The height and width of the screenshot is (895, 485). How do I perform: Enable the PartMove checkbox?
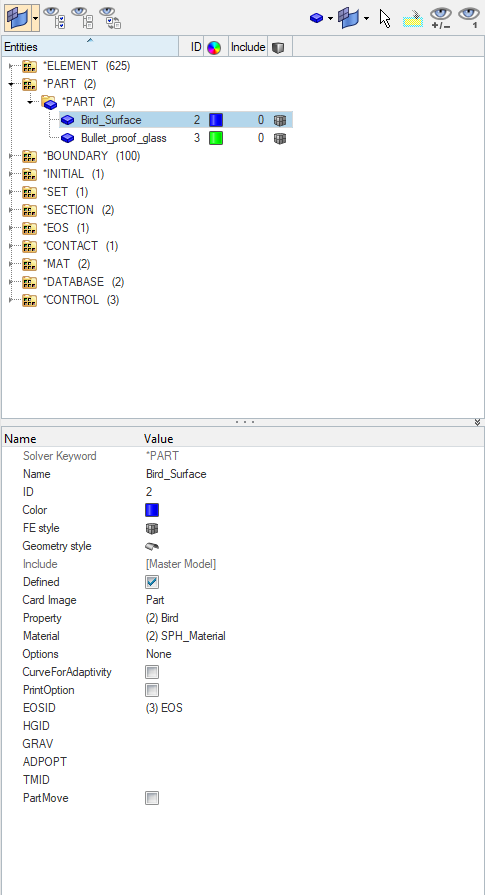[152, 798]
